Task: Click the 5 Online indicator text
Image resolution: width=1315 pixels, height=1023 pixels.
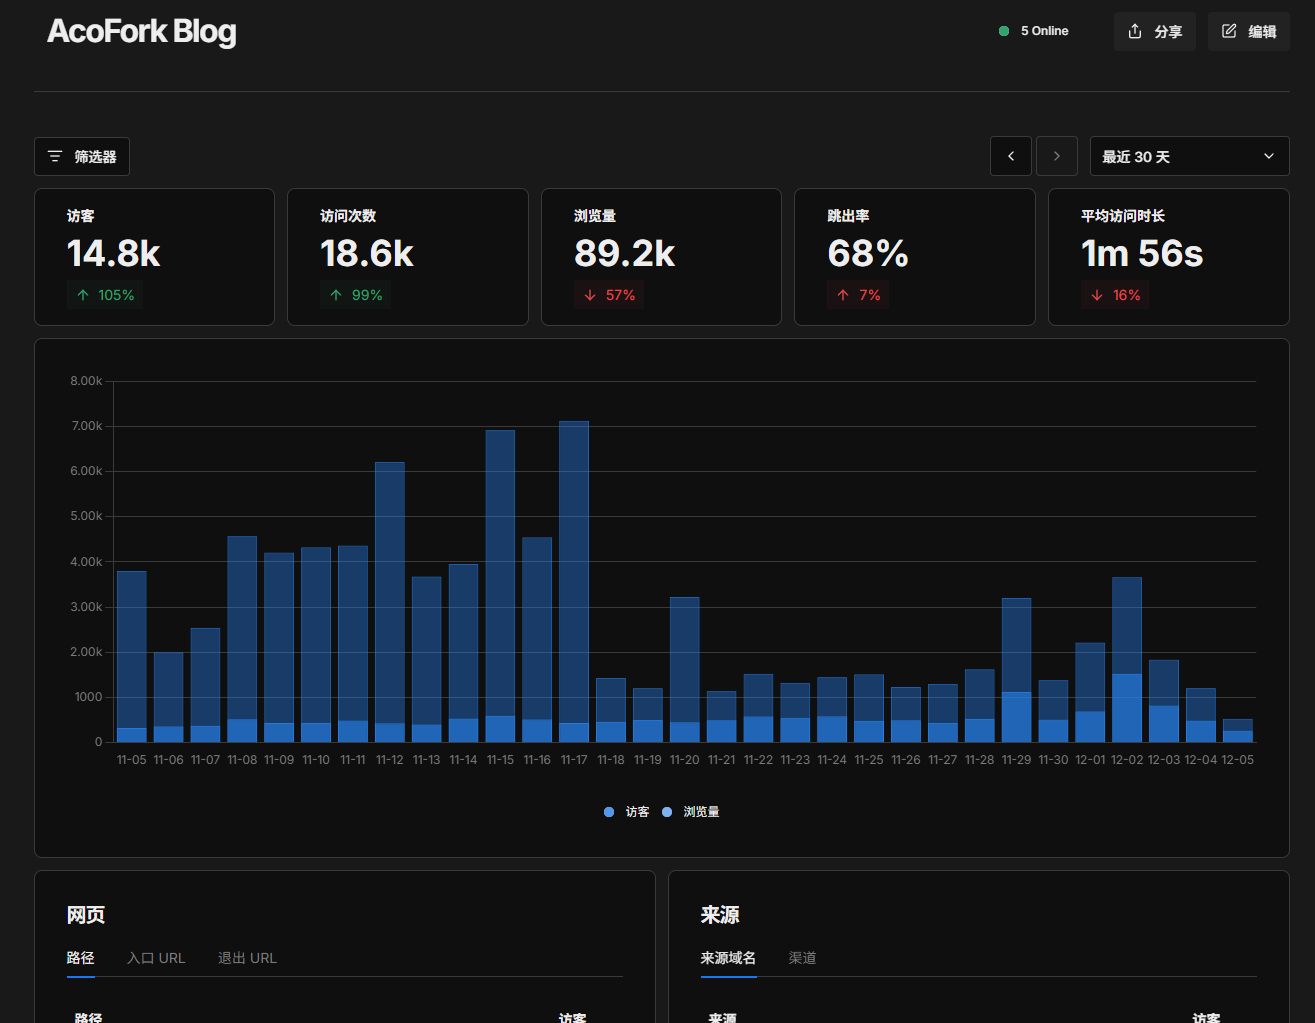Action: click(1044, 31)
